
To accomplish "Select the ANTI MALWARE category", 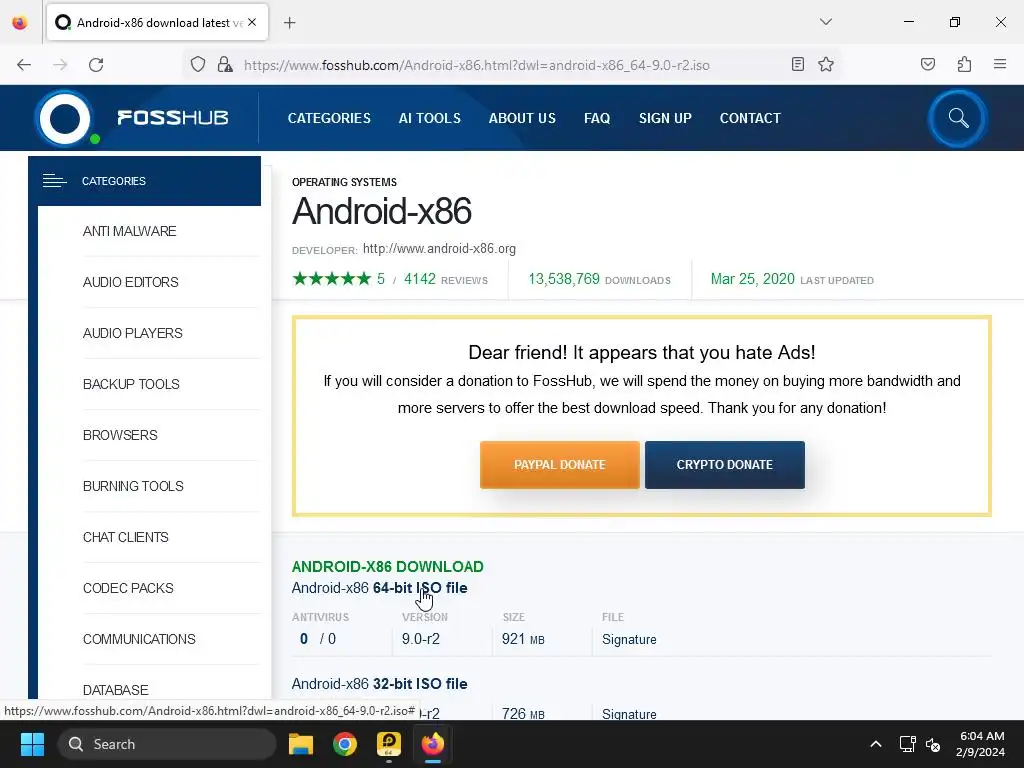I will point(129,231).
